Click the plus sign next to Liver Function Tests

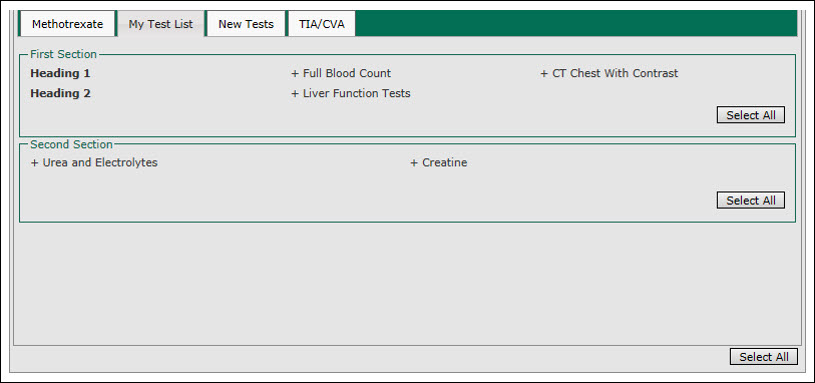click(x=295, y=94)
